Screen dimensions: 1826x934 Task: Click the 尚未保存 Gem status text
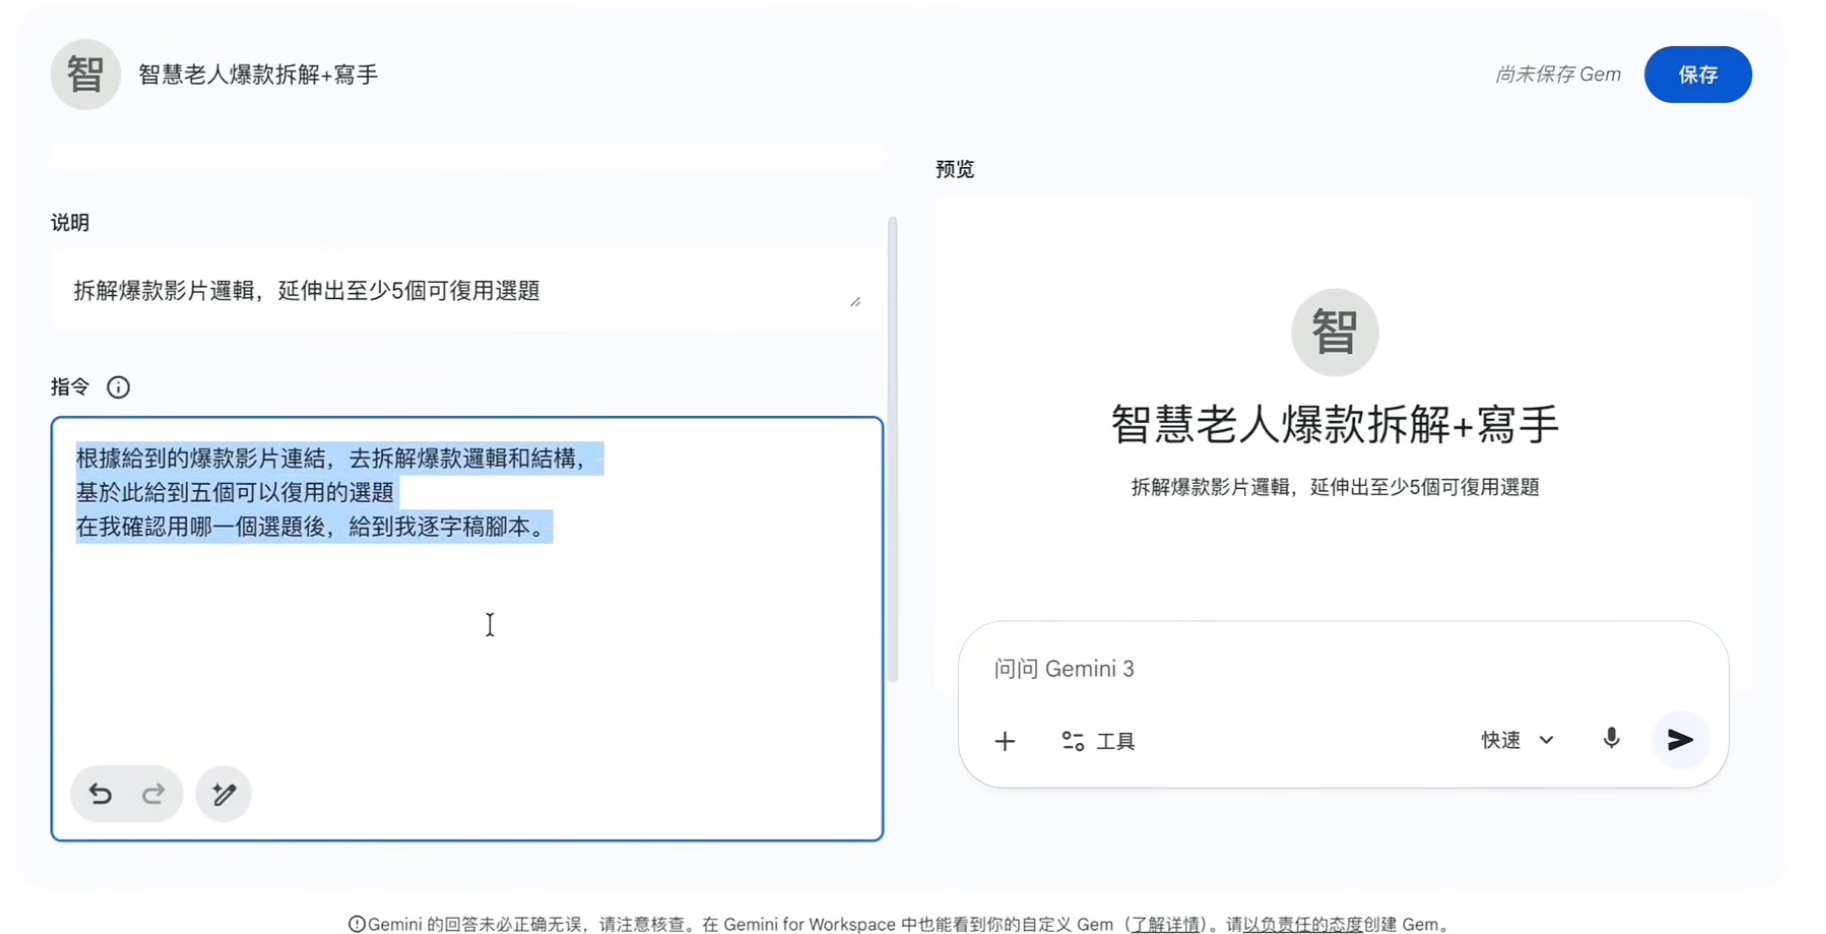pyautogui.click(x=1558, y=74)
